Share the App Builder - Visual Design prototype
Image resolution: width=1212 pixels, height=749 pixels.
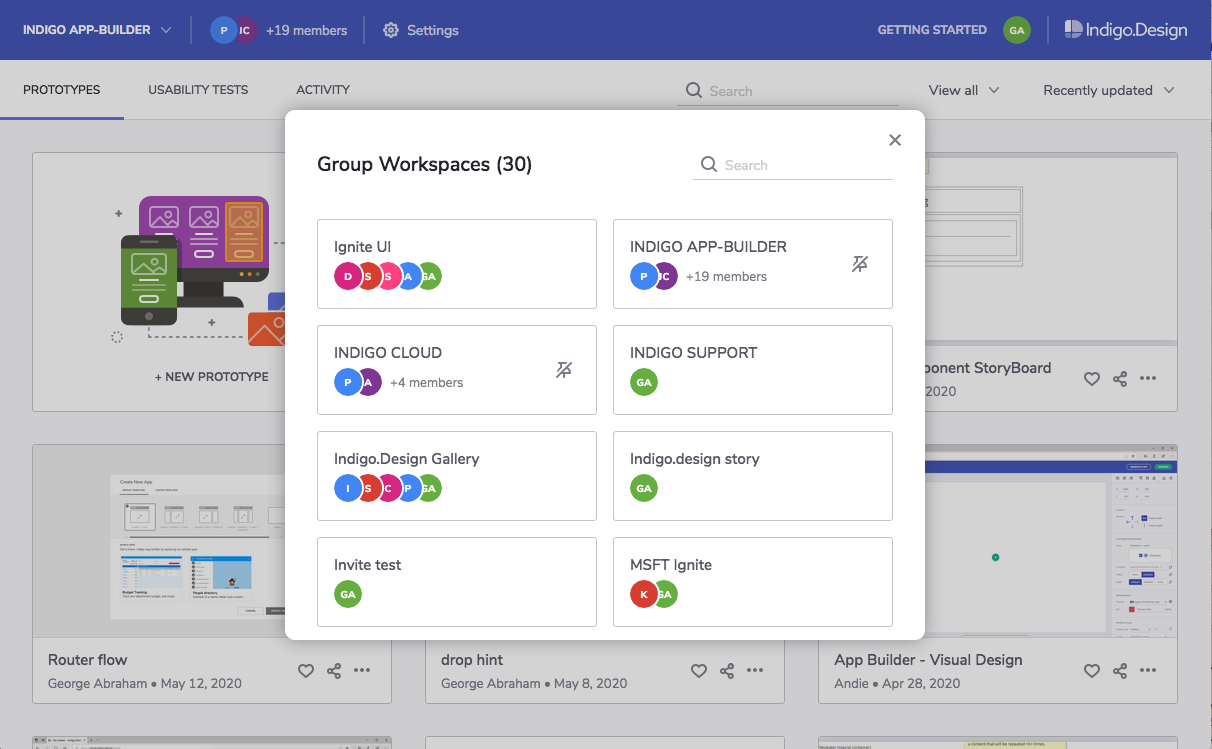pyautogui.click(x=1120, y=671)
